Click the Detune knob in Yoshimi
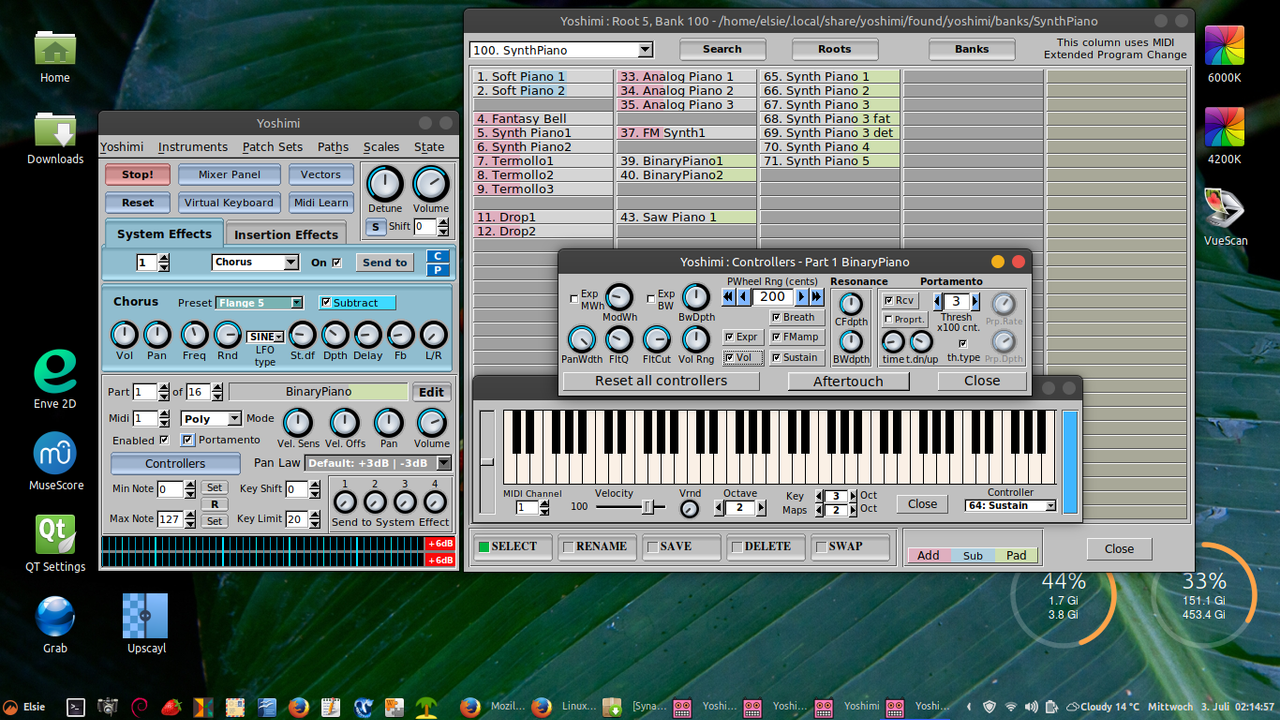The width and height of the screenshot is (1280, 720). 385,184
